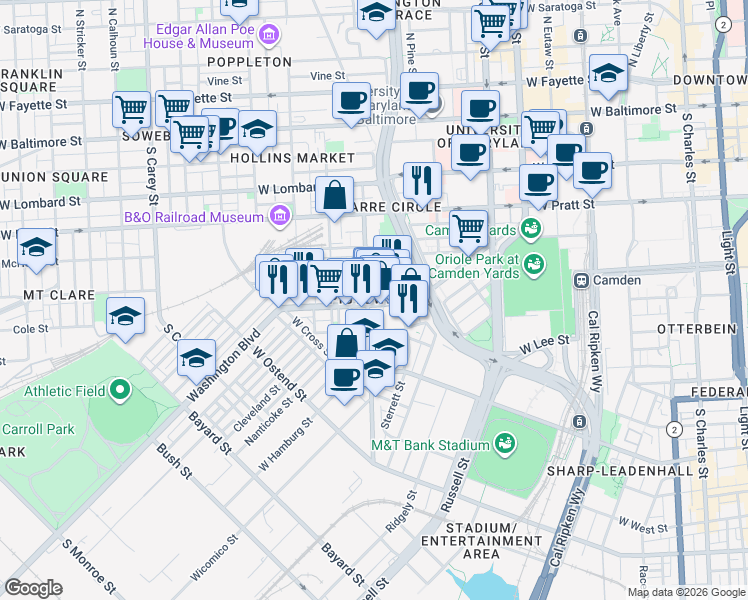The height and width of the screenshot is (600, 748).
Task: Click the Camden rail station icon
Action: click(581, 280)
